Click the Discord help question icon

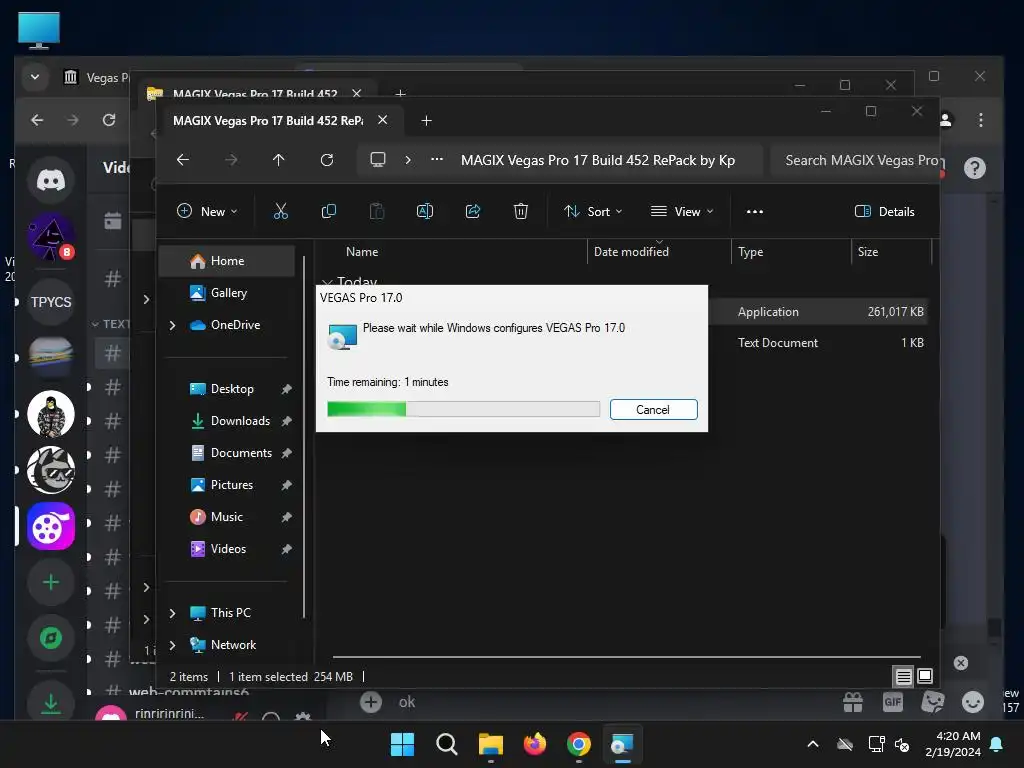coord(974,168)
